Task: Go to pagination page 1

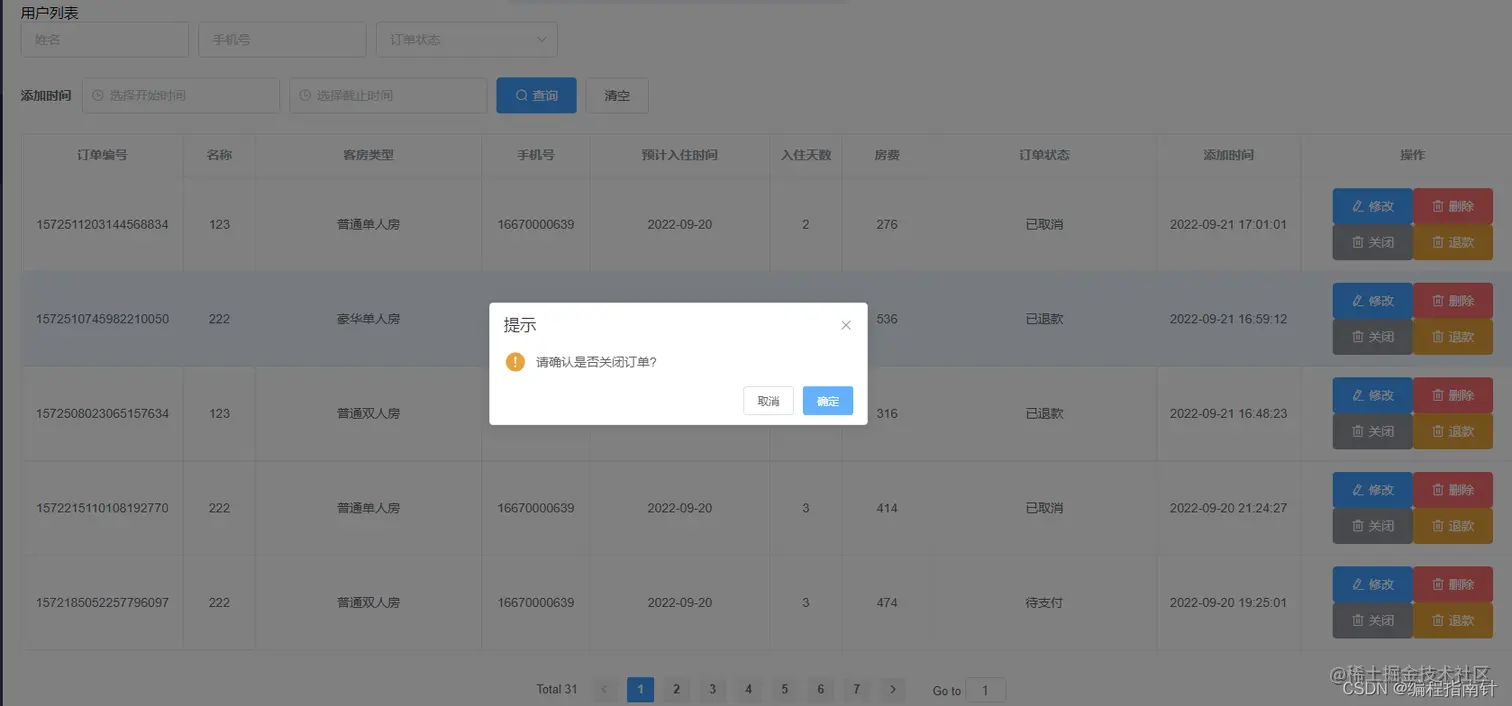Action: tap(641, 689)
